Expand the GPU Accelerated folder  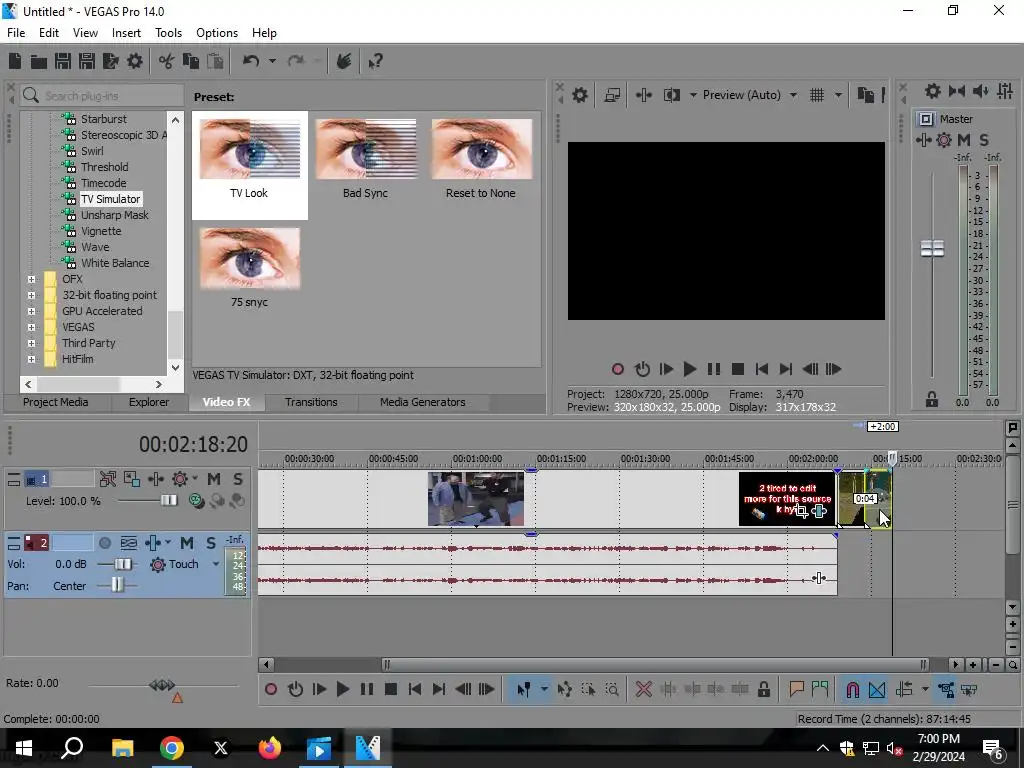pos(31,311)
